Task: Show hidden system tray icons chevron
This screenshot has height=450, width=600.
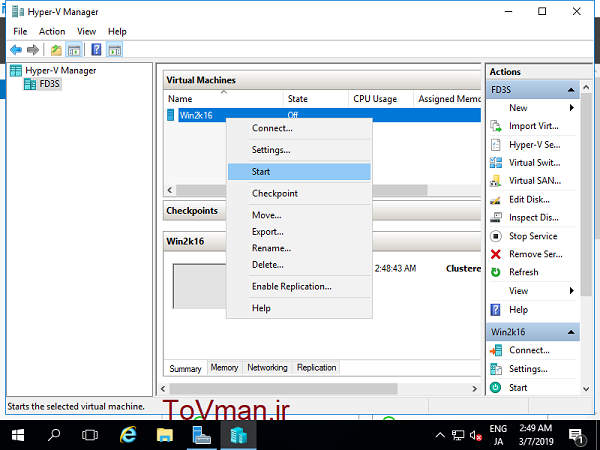Action: coord(440,435)
